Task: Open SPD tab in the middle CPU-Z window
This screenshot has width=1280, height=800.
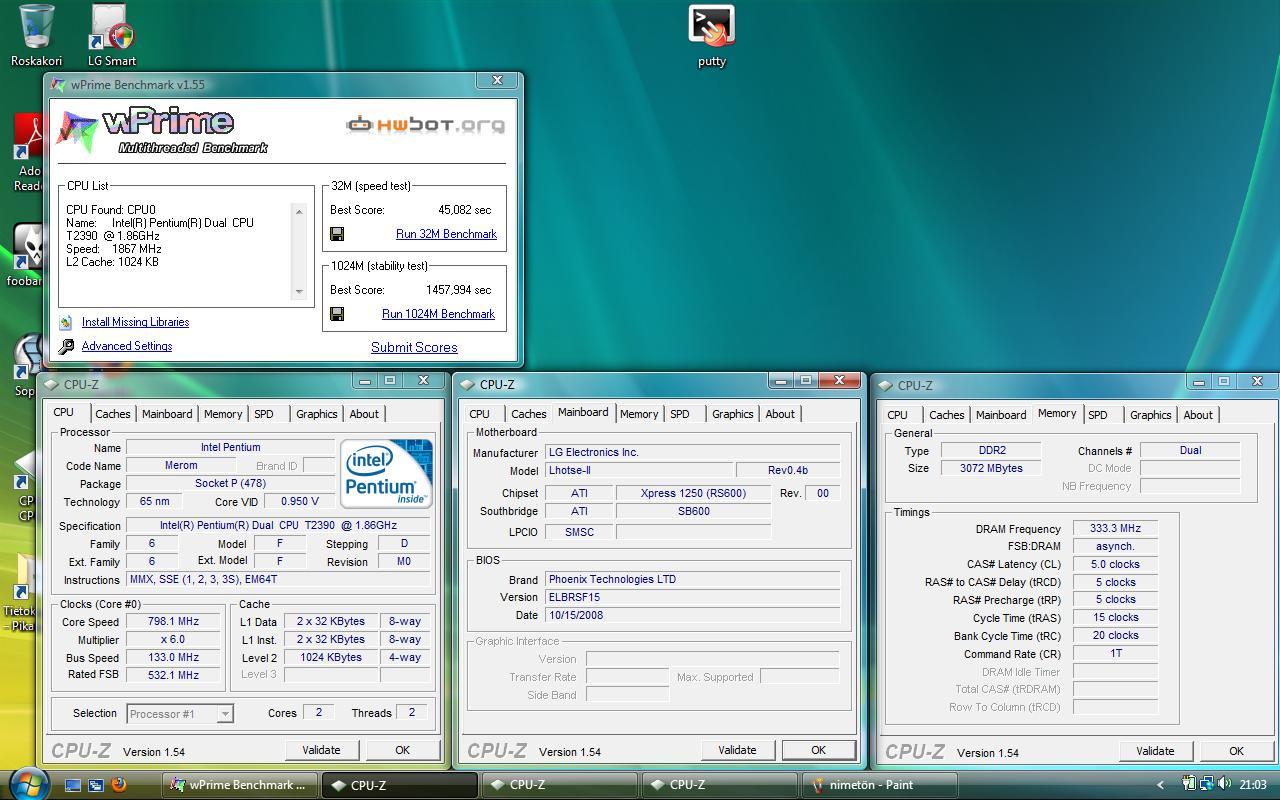Action: (679, 414)
